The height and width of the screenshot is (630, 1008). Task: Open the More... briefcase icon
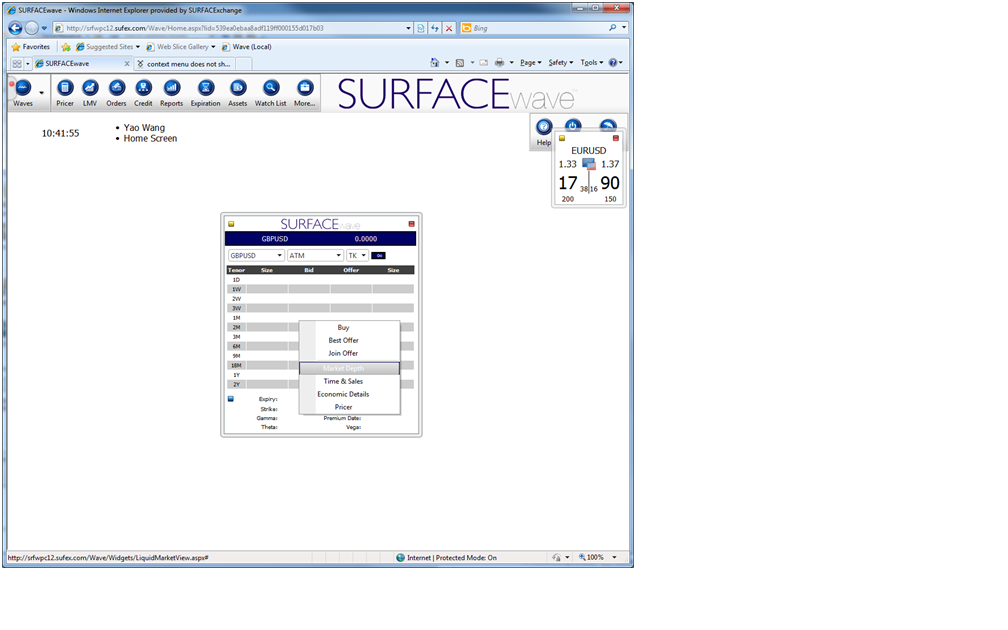pyautogui.click(x=305, y=87)
